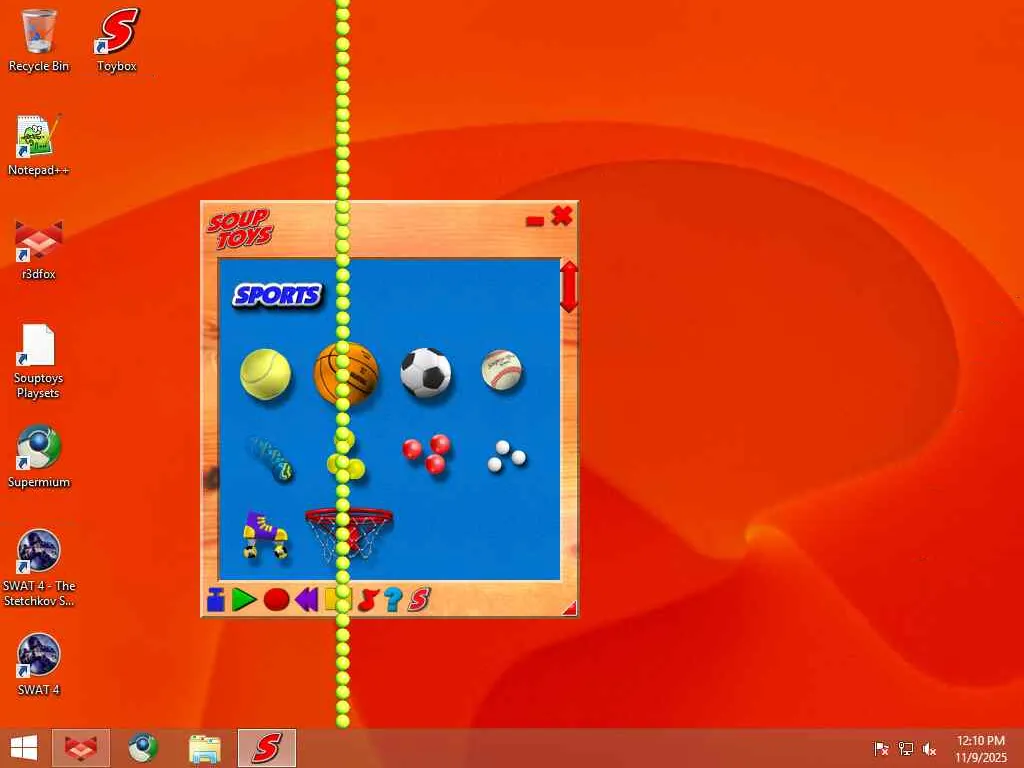The image size is (1024, 768).
Task: Pick the purple roller skate toy
Action: pyautogui.click(x=265, y=535)
